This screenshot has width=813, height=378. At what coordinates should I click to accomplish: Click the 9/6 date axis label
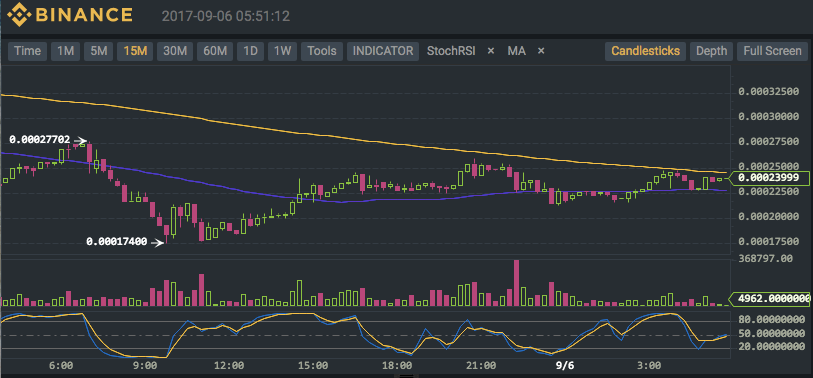[x=565, y=366]
